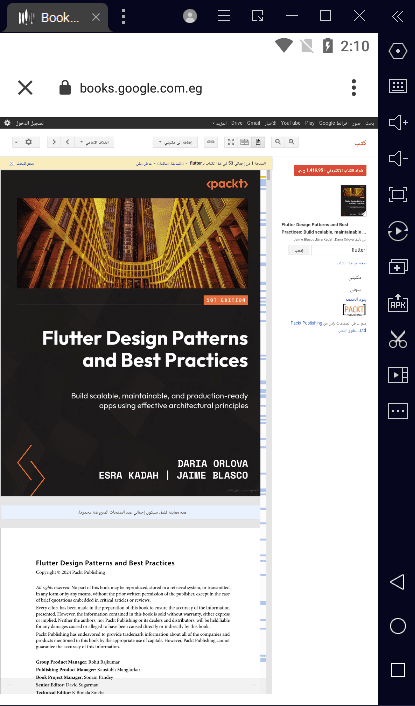Click the small book cover thumbnail
Screen dimensions: 415x706
[x=353, y=200]
